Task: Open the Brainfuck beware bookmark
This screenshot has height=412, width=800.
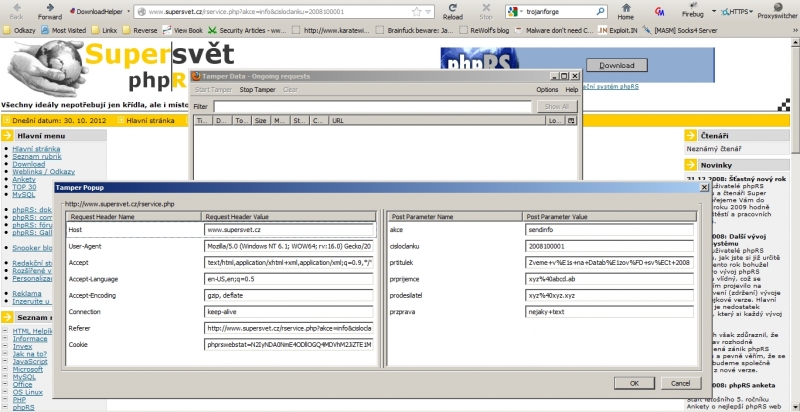Action: 414,30
